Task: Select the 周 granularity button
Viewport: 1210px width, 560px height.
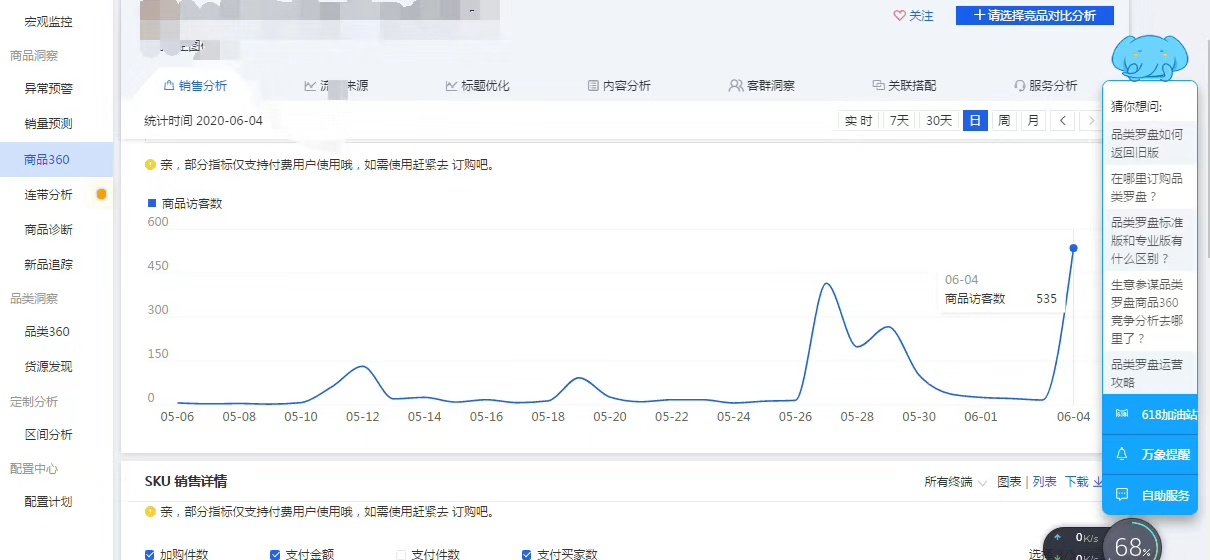Action: tap(1004, 121)
